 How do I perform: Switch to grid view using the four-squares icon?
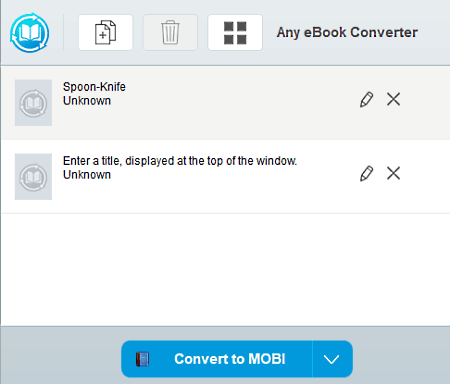[x=235, y=33]
